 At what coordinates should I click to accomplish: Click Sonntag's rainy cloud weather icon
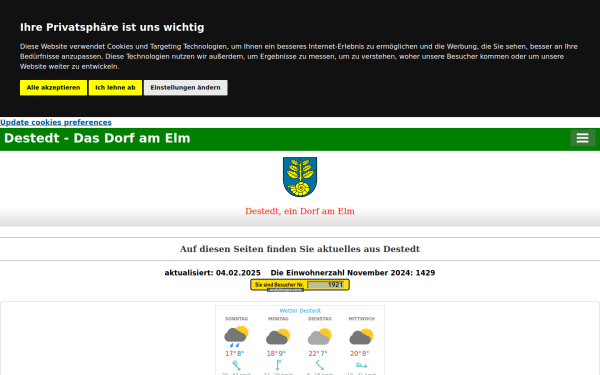click(236, 336)
